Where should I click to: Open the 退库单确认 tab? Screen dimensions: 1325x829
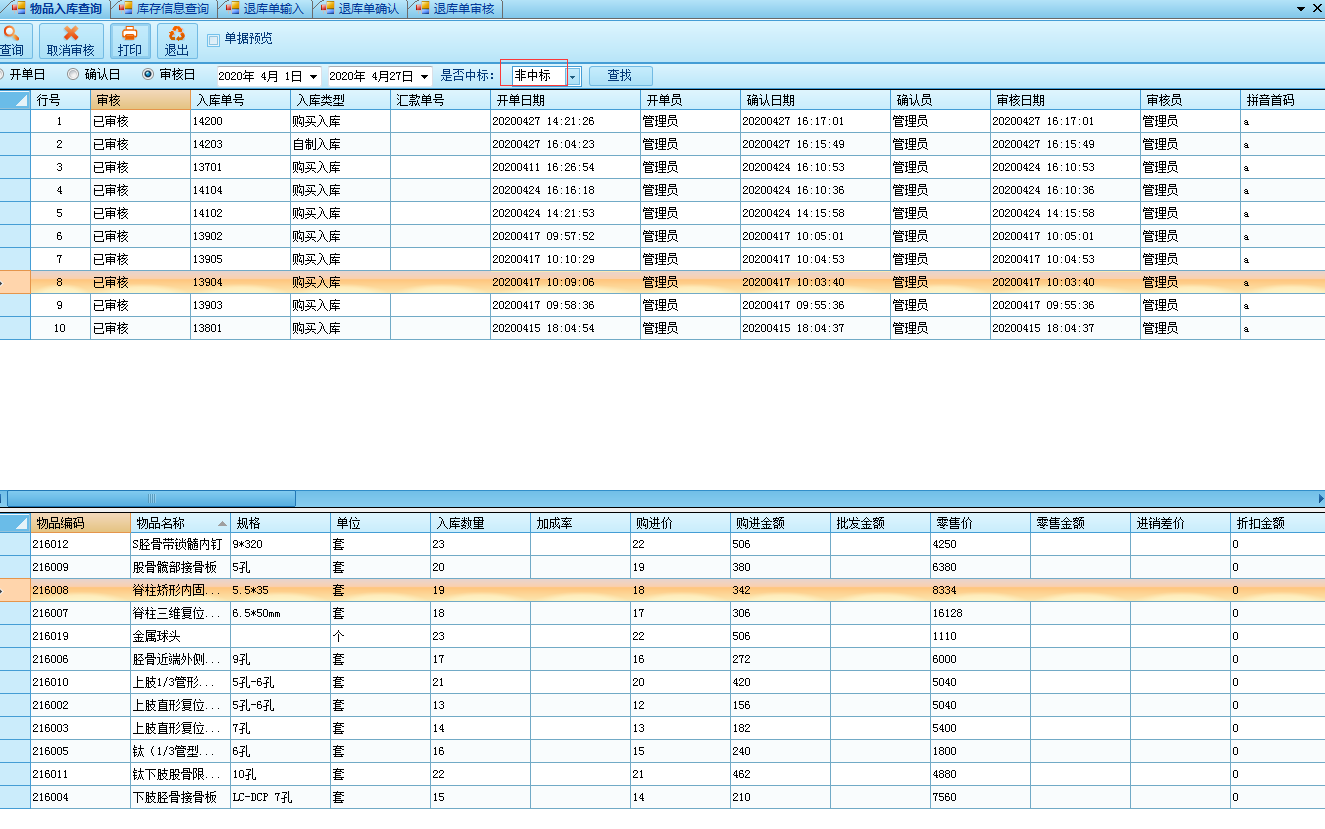pos(360,9)
